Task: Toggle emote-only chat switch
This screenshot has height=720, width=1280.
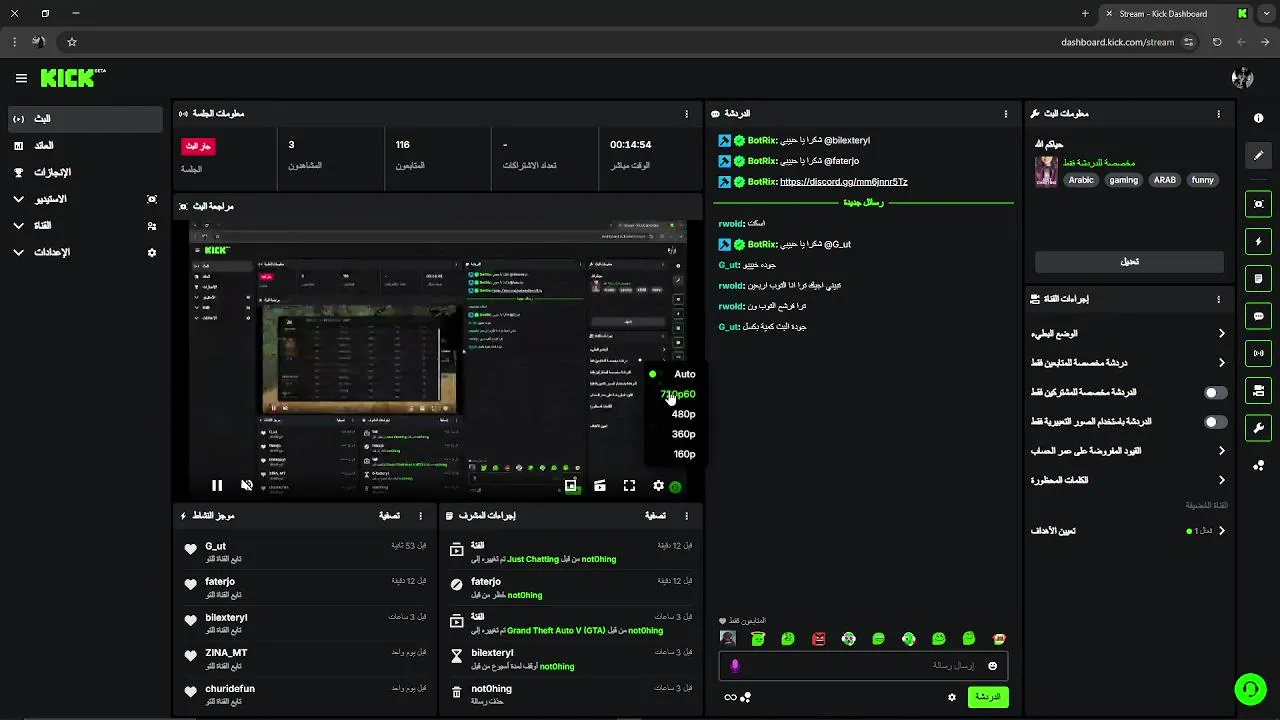Action: click(1215, 422)
